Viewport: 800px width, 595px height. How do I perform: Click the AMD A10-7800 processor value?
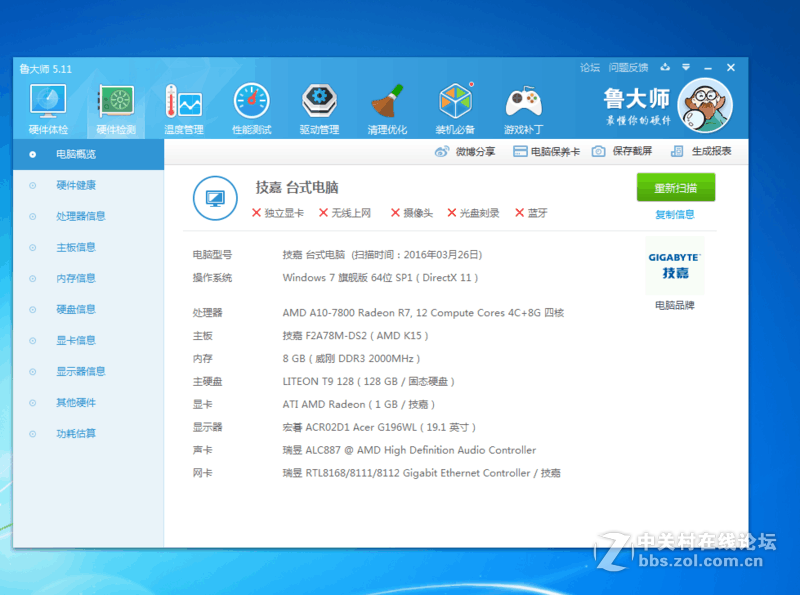tap(423, 313)
